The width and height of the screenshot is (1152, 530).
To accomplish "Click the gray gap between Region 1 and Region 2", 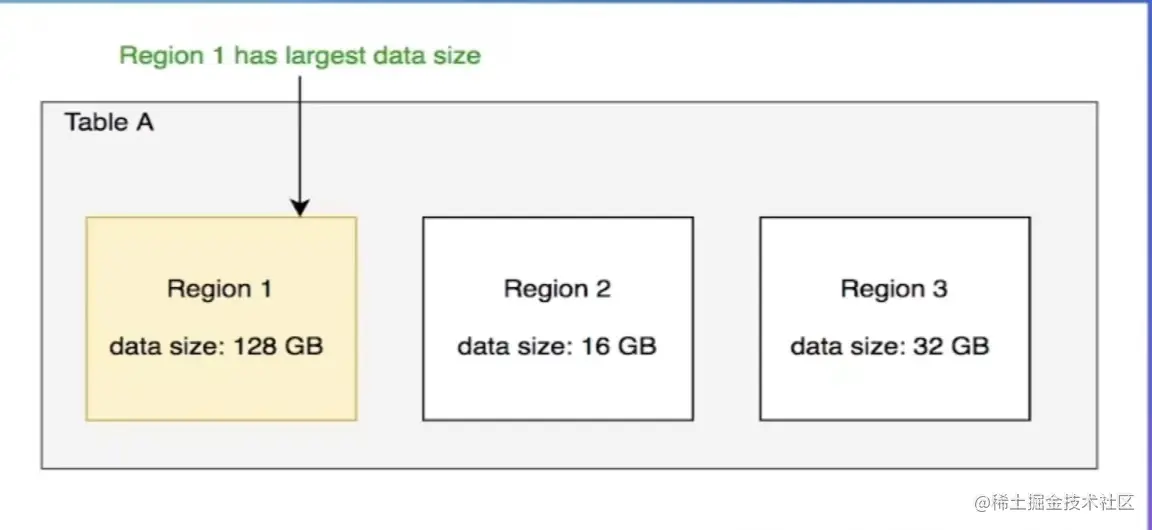I will [390, 318].
